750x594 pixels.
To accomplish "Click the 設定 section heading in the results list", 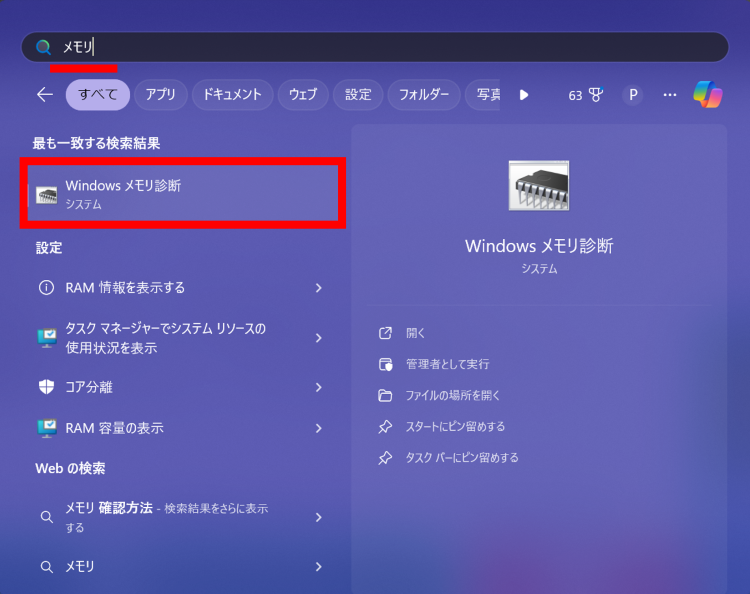I will point(49,248).
